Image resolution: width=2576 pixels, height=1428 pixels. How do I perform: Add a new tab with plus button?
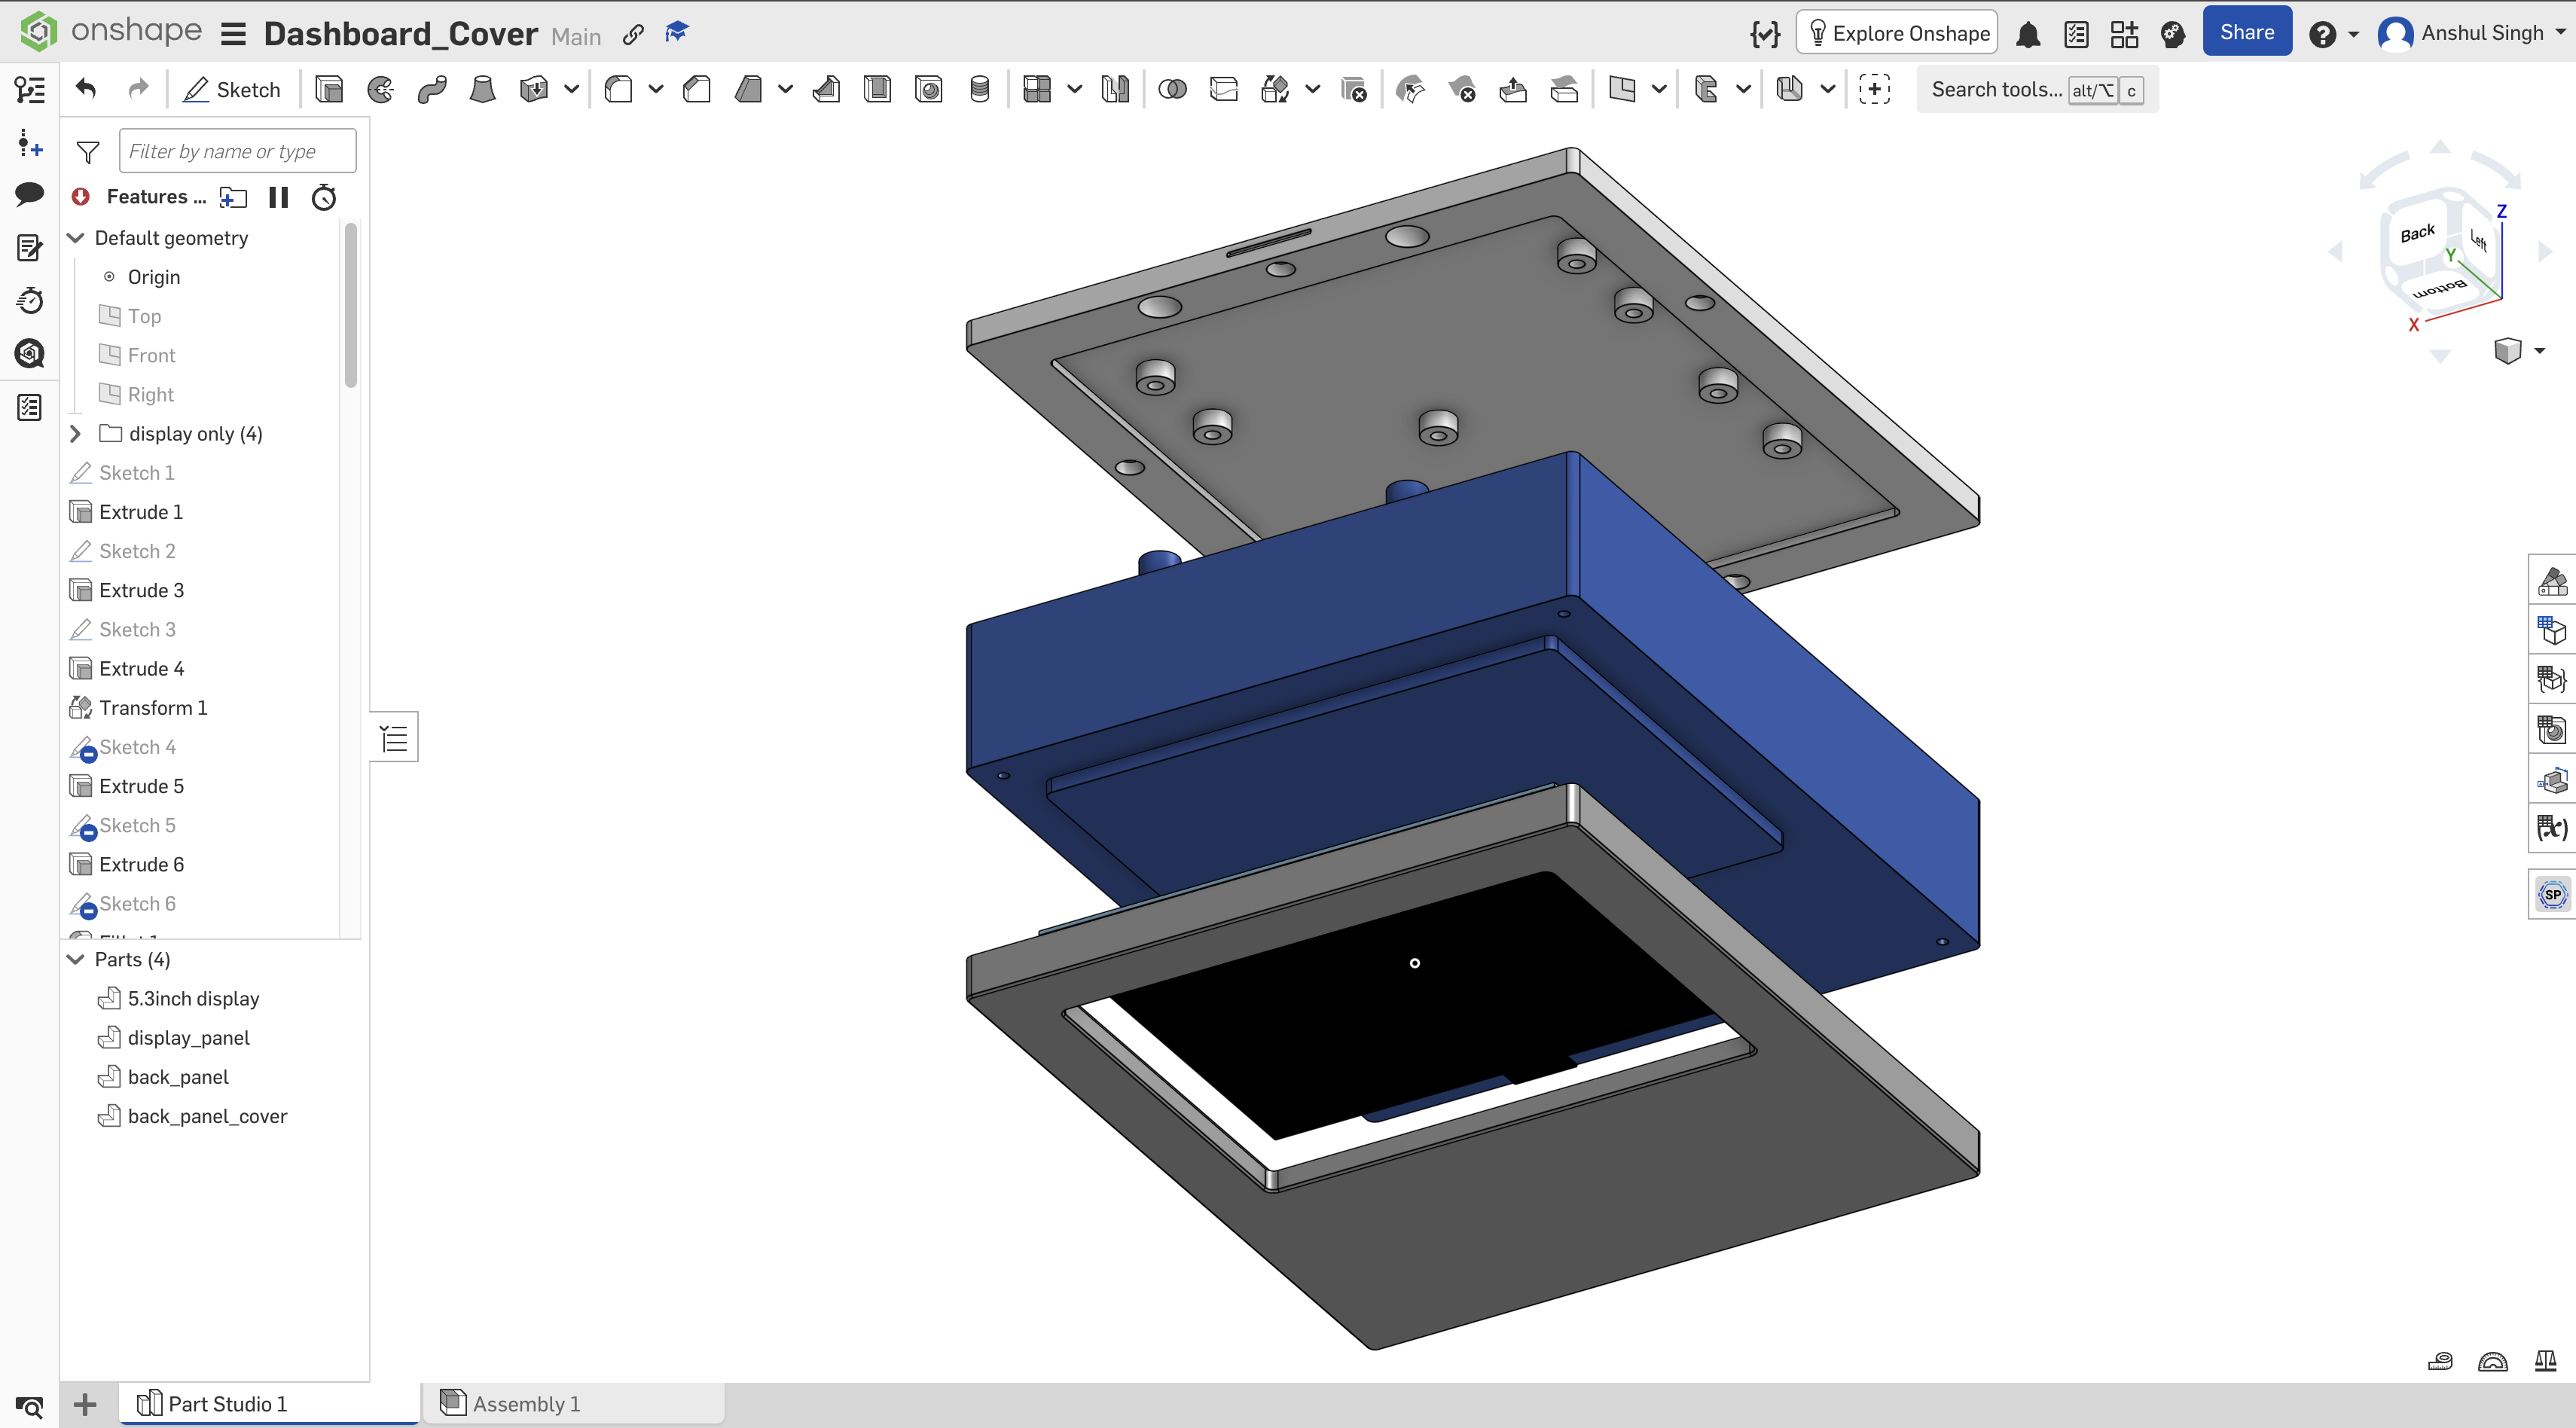[x=86, y=1404]
